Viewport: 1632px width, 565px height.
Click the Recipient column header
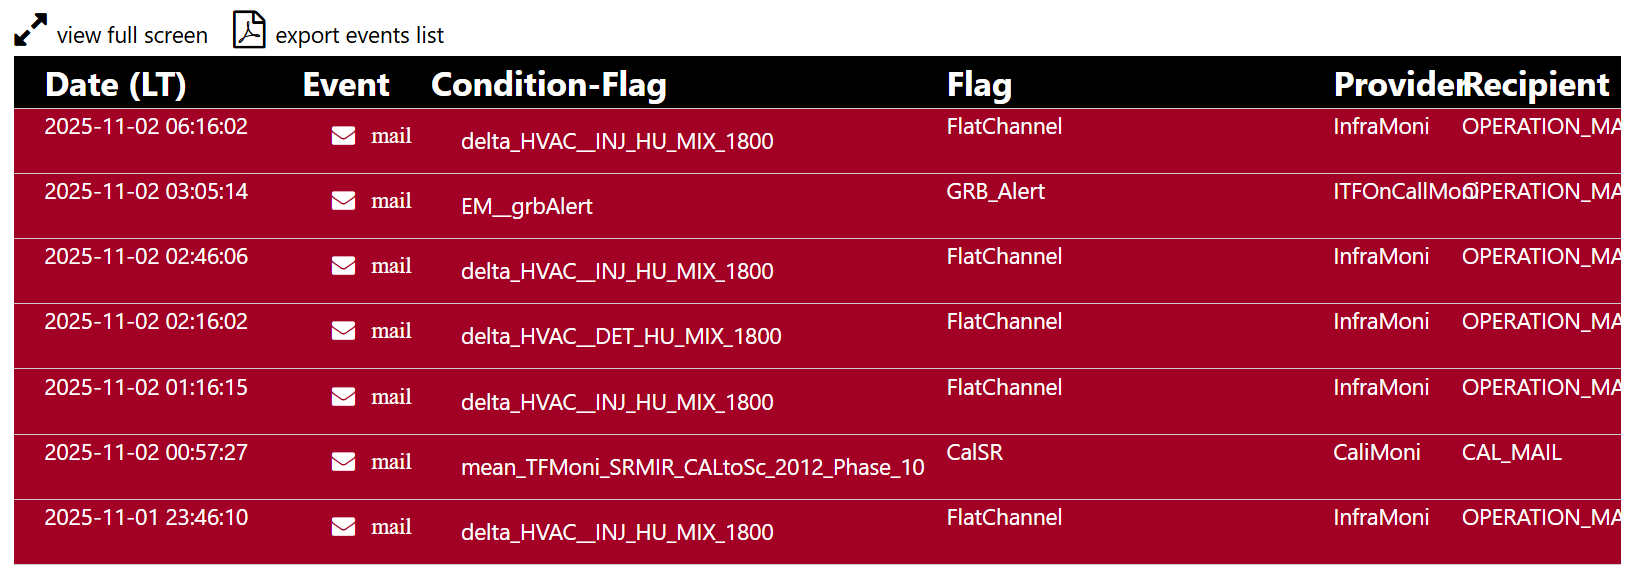tap(1537, 85)
